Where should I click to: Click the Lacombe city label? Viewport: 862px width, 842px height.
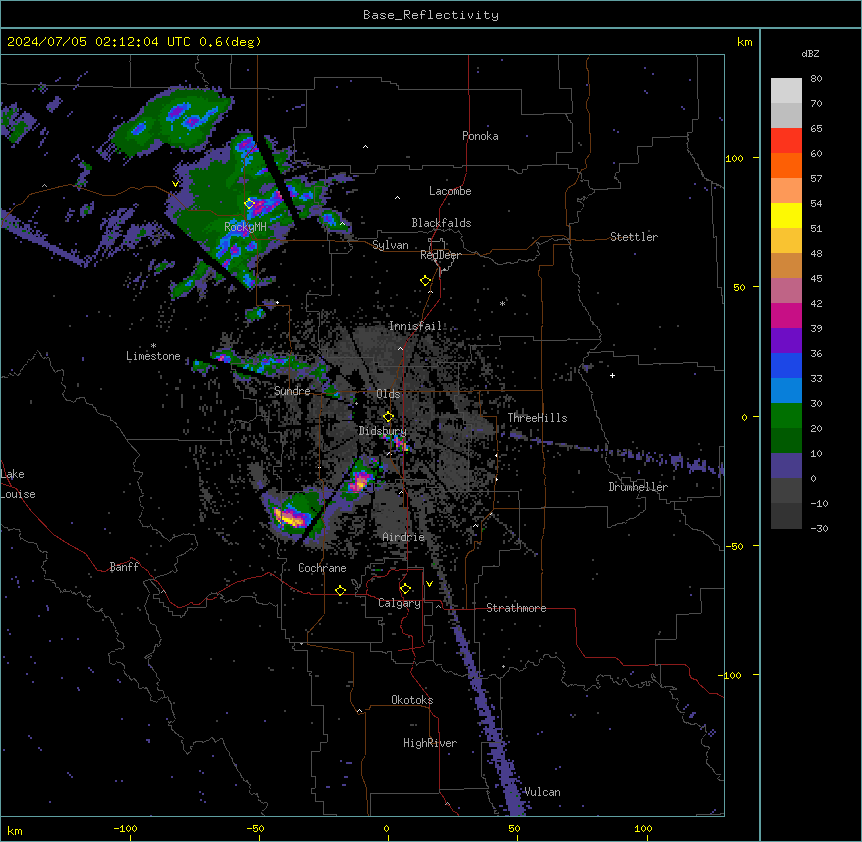(450, 191)
